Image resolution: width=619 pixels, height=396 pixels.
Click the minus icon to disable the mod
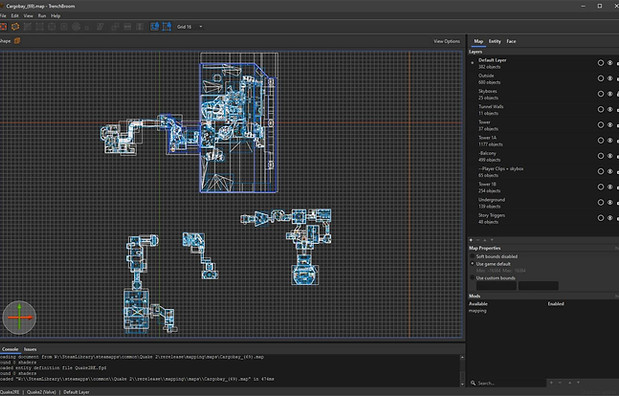coord(560,382)
